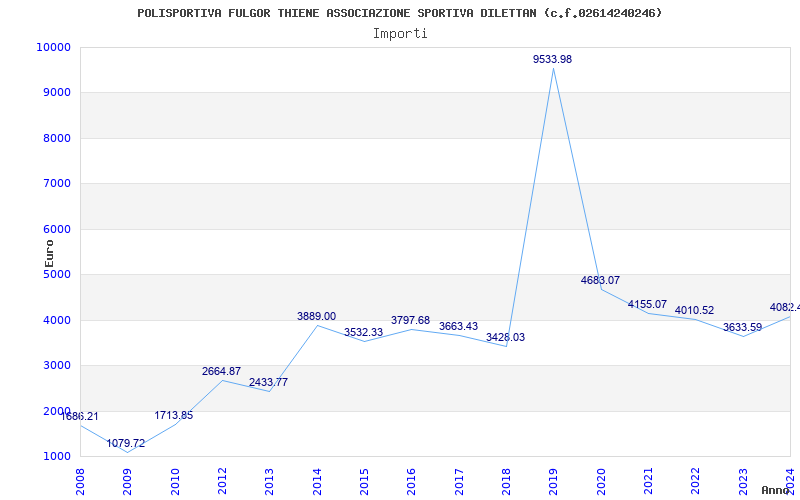Click the x-axis year 2015
The height and width of the screenshot is (500, 800).
point(364,481)
